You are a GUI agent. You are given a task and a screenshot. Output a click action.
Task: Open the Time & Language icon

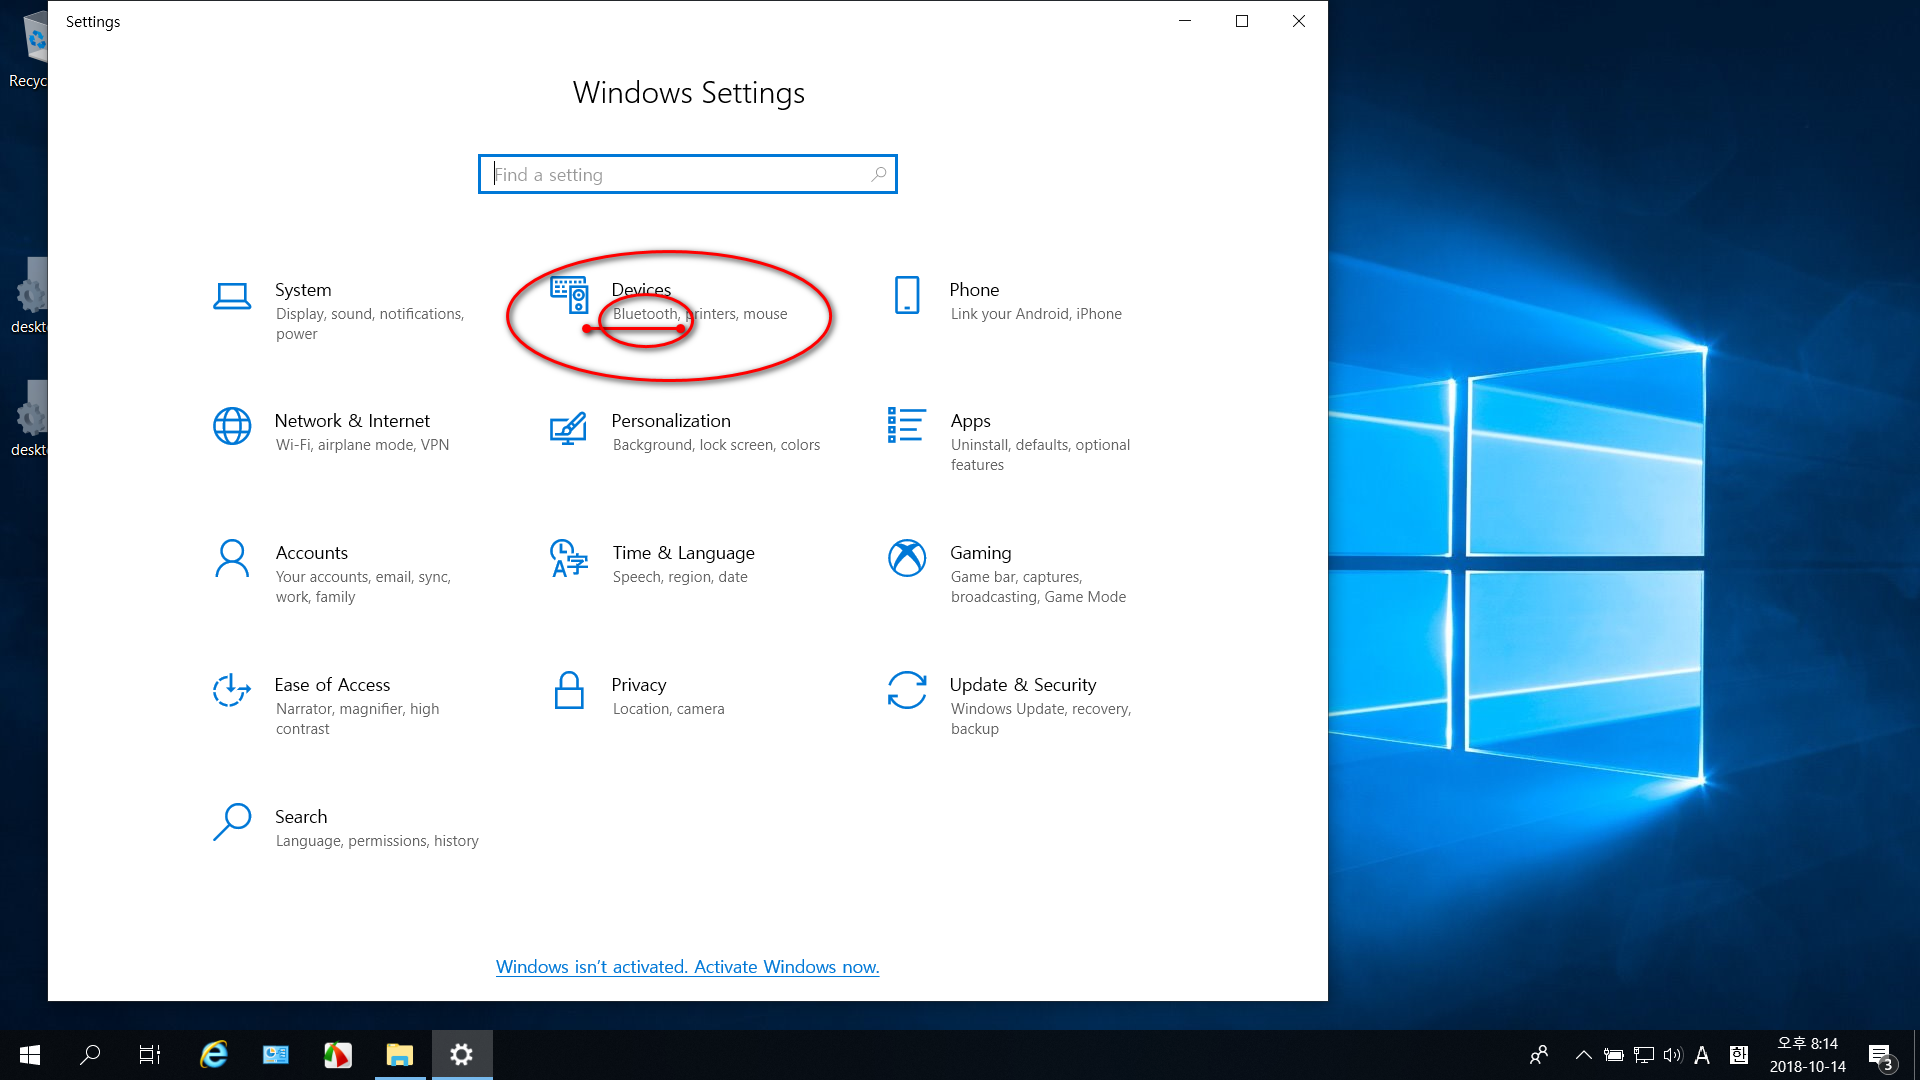tap(569, 558)
